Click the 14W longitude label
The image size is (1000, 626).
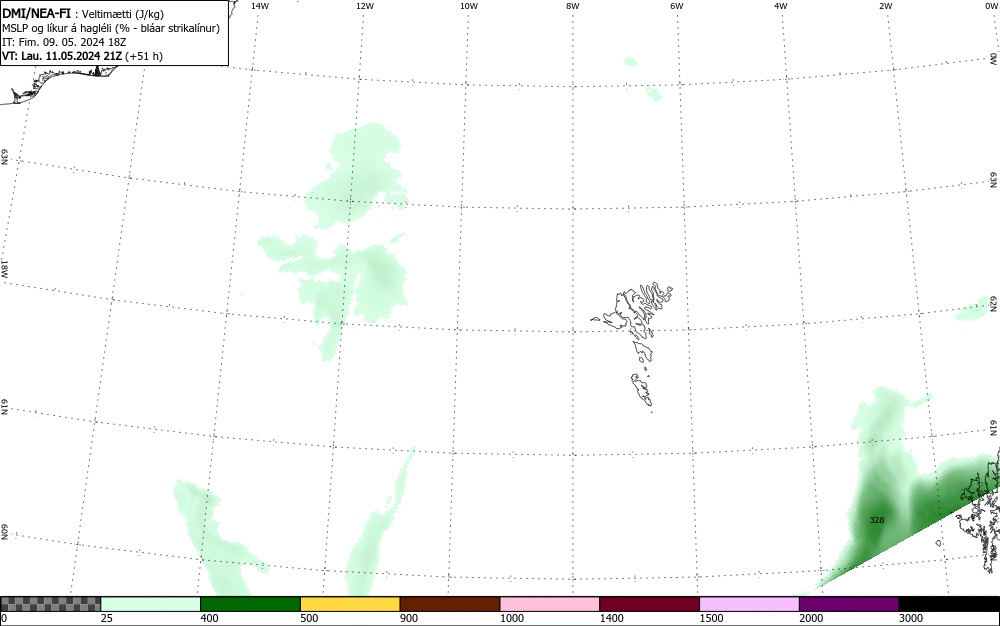pos(260,6)
